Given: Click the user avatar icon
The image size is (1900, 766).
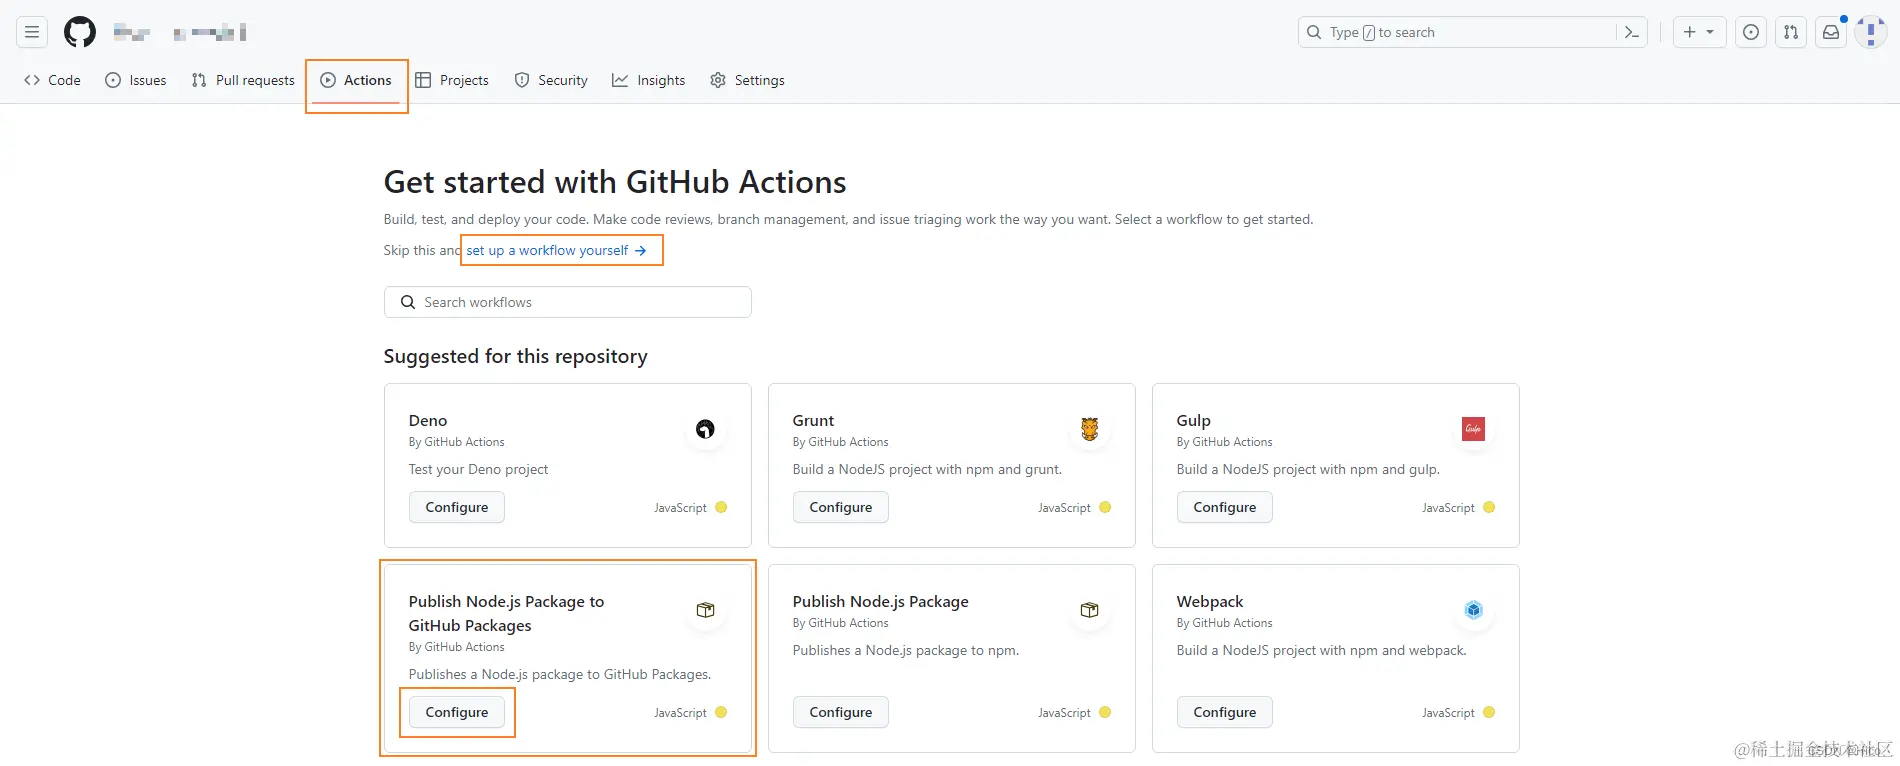Looking at the screenshot, I should point(1870,32).
